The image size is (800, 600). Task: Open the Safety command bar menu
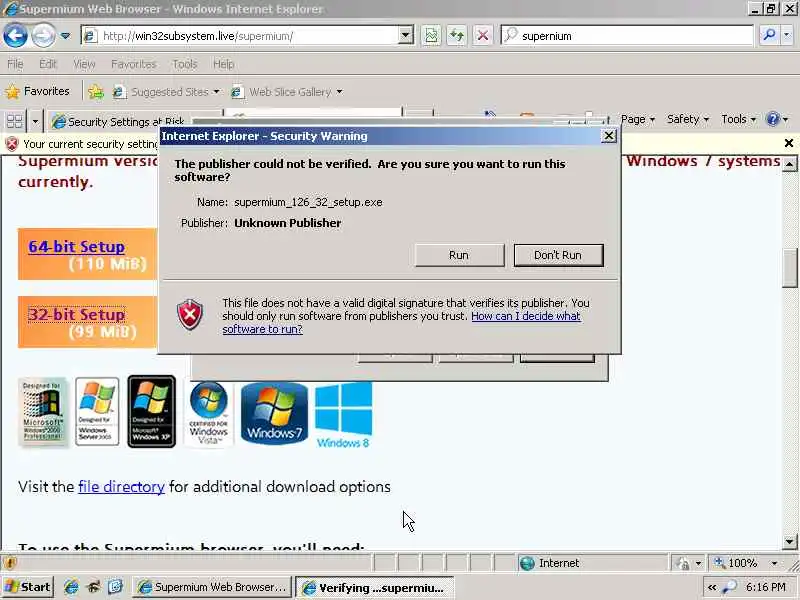coord(688,119)
